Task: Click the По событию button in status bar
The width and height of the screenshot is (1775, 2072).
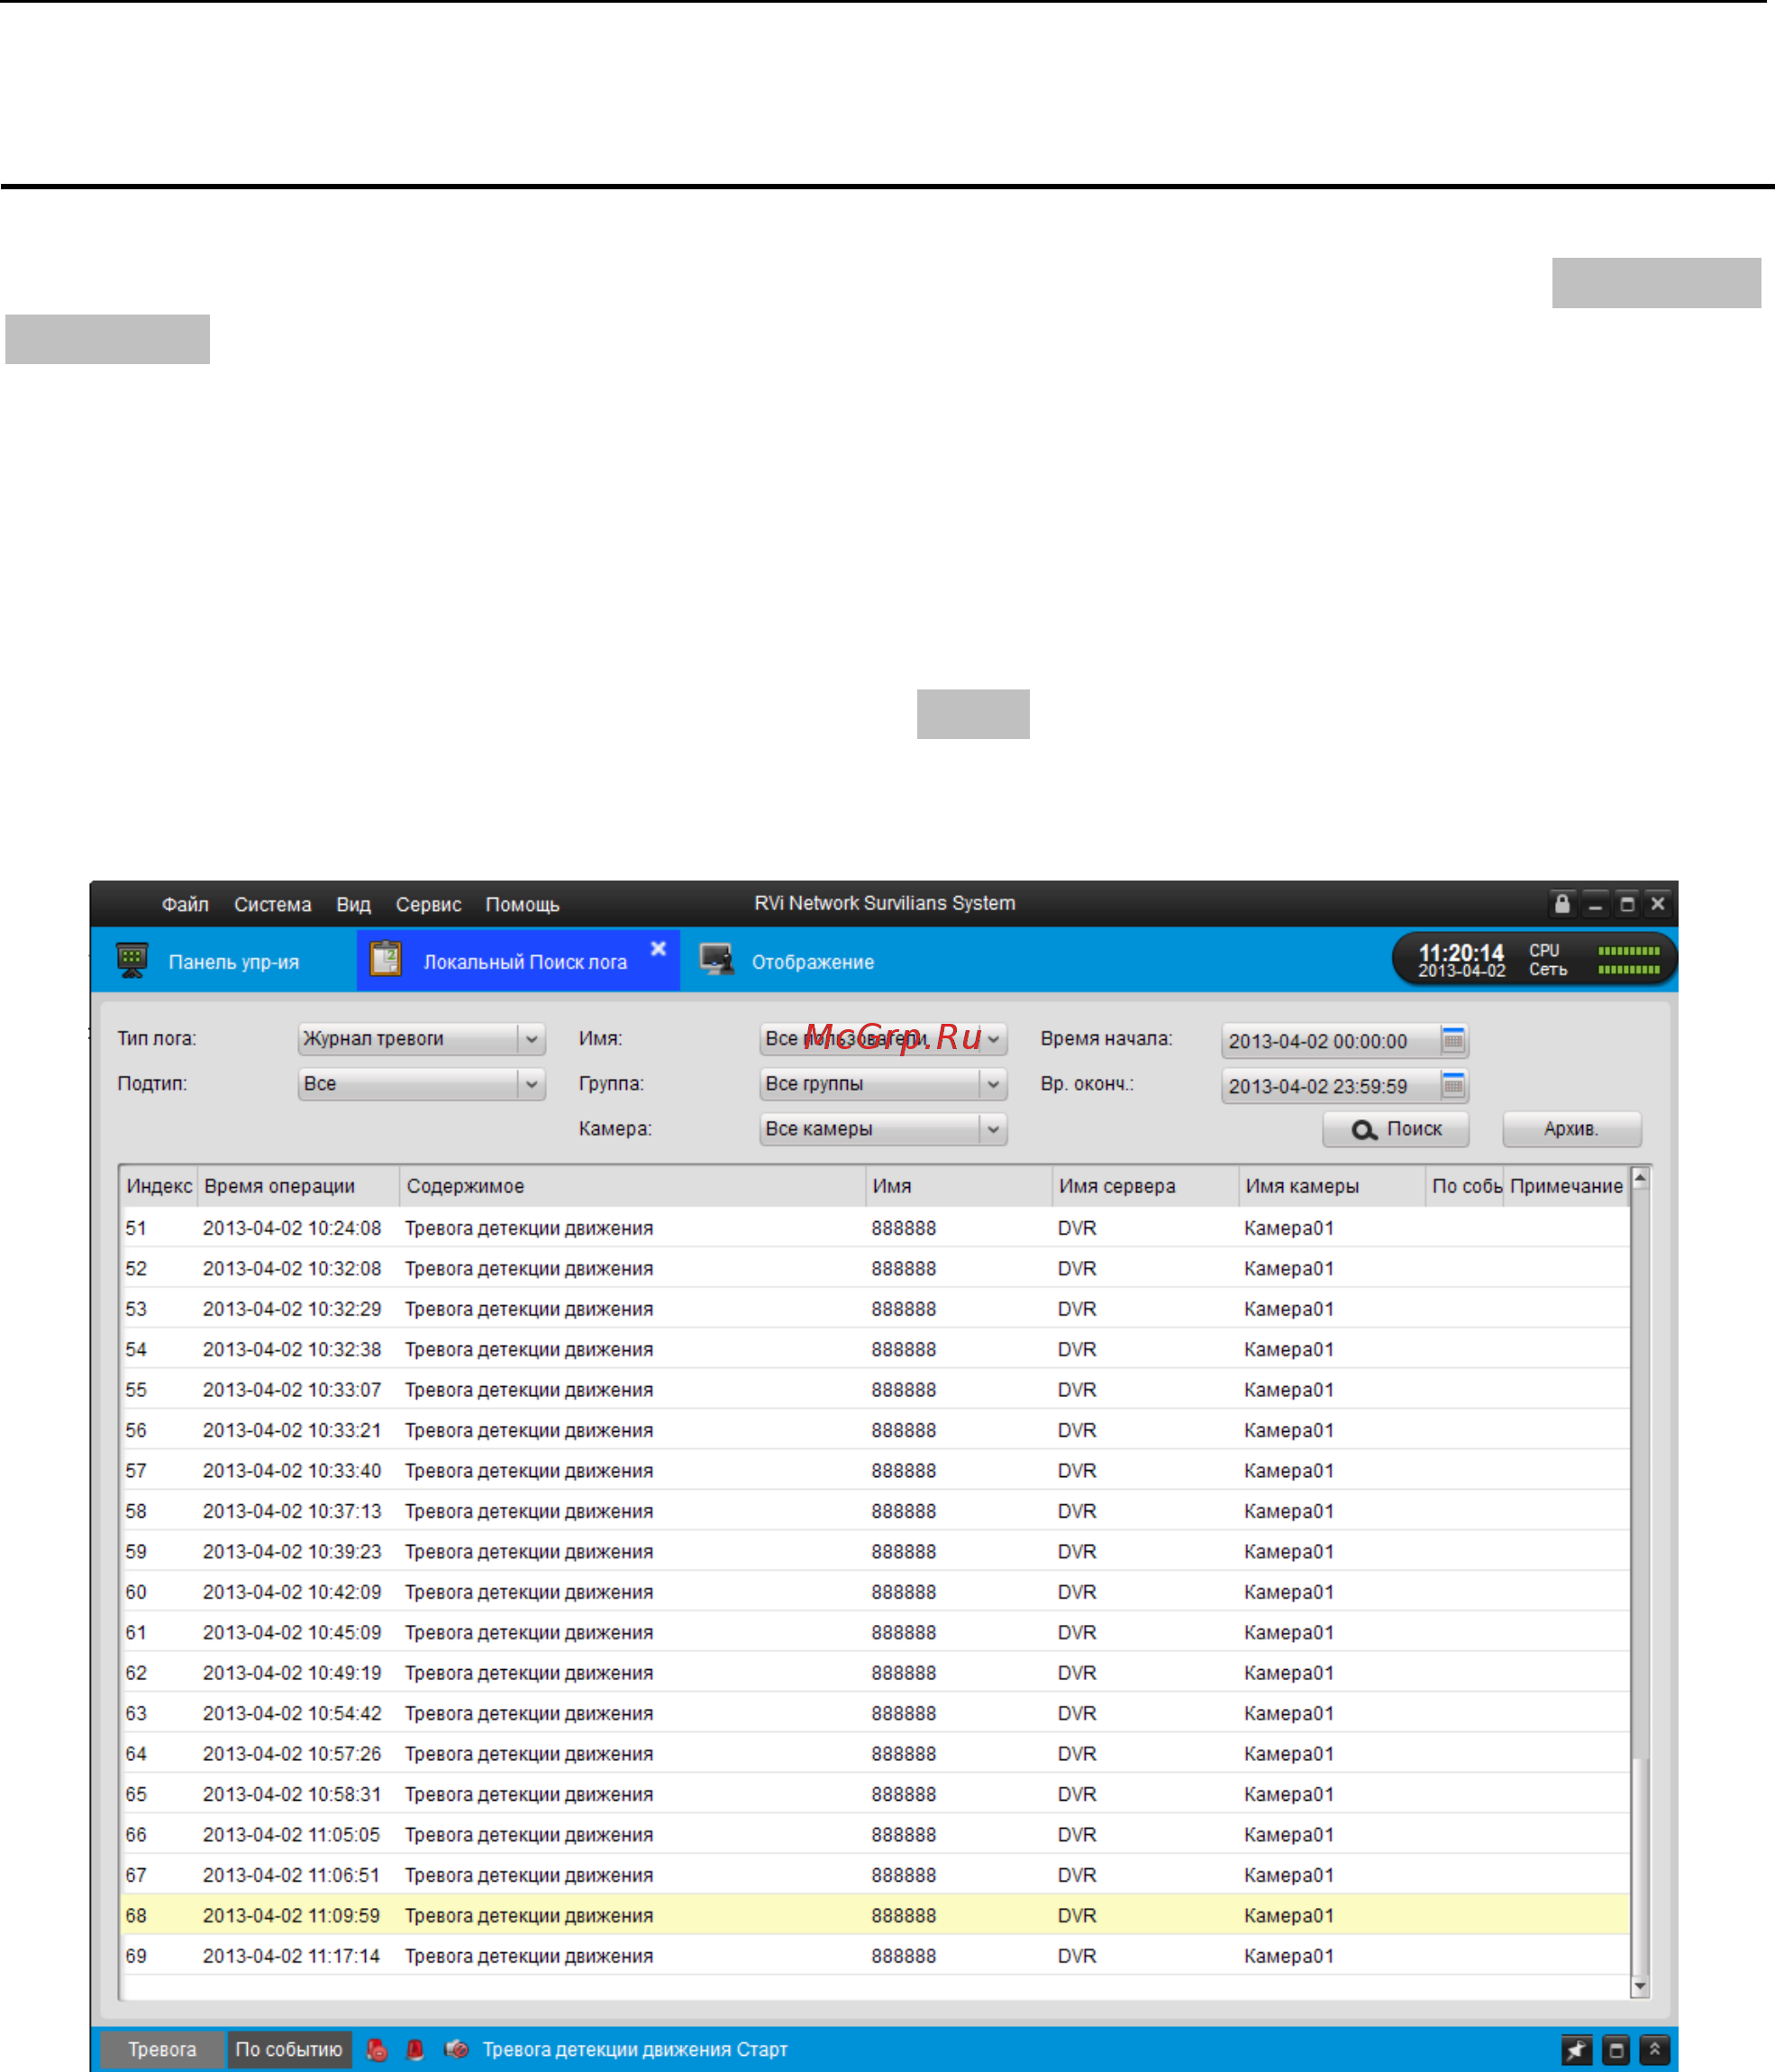Action: 288,2049
